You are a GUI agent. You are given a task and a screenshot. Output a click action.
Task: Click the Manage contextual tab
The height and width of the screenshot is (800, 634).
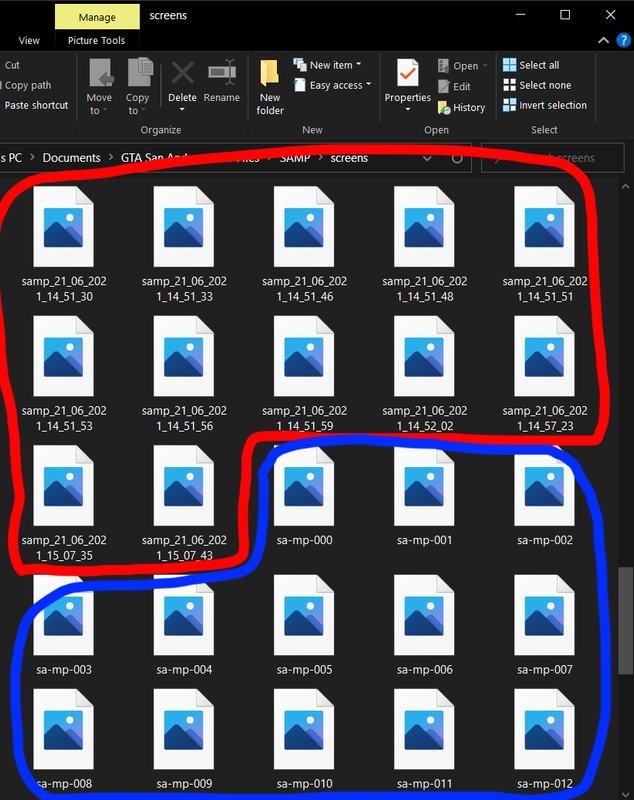coord(97,17)
